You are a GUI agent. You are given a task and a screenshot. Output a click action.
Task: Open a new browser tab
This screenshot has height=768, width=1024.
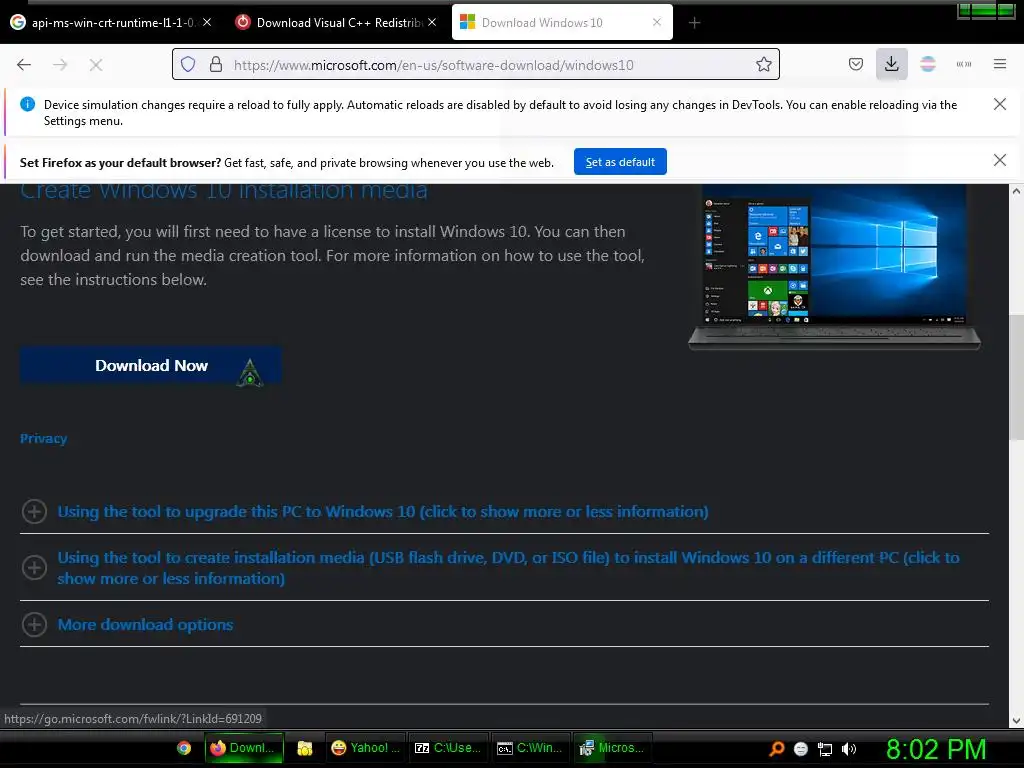pyautogui.click(x=694, y=23)
